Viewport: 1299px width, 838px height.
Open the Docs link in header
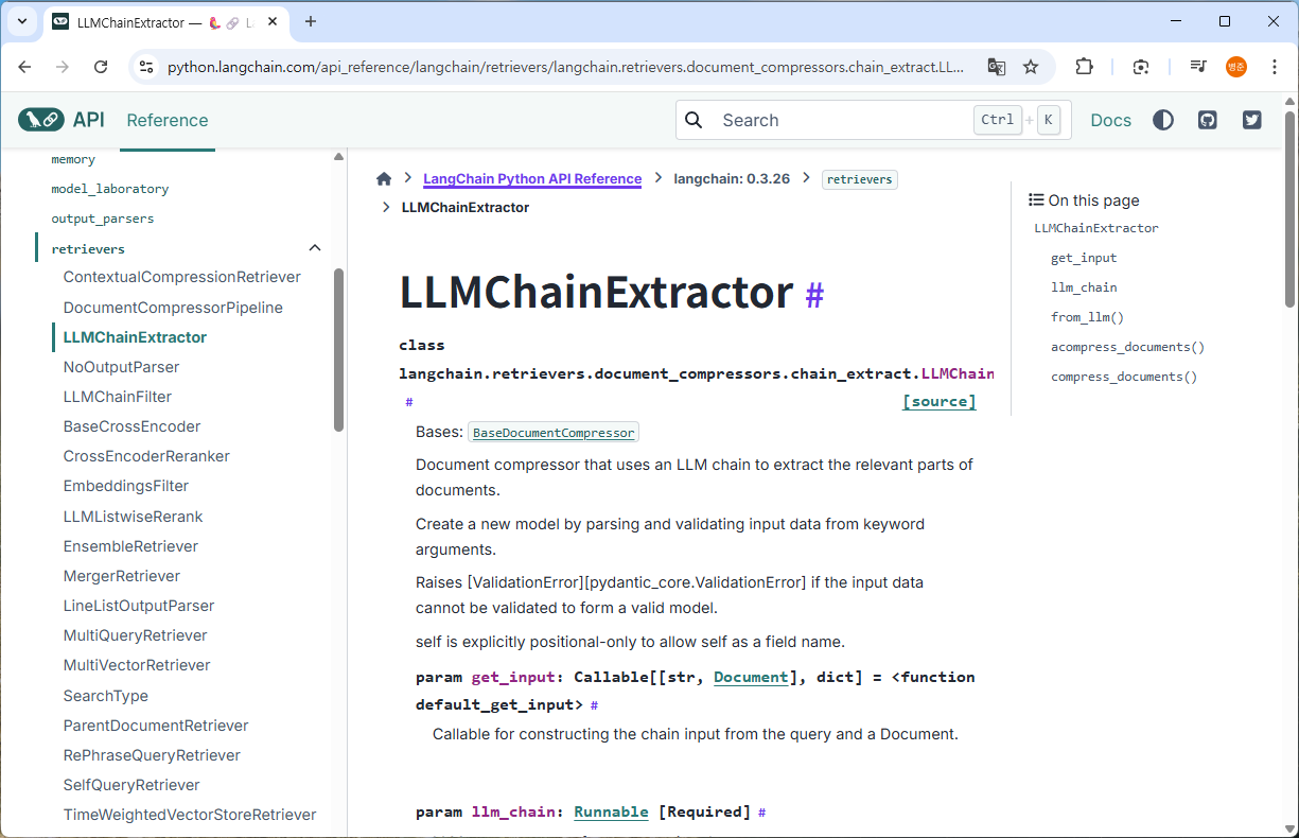(x=1111, y=120)
